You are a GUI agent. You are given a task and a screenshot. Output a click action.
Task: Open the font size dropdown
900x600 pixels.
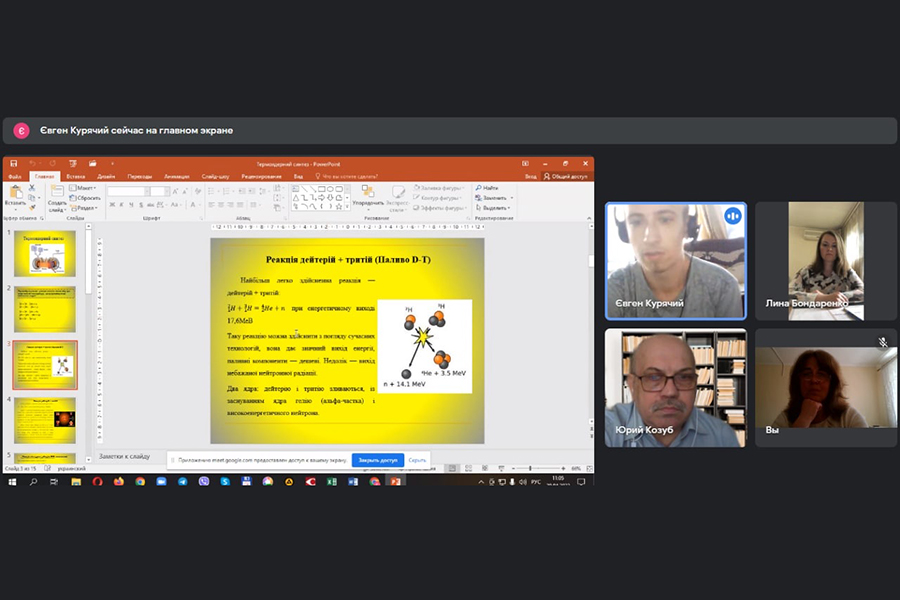point(167,191)
